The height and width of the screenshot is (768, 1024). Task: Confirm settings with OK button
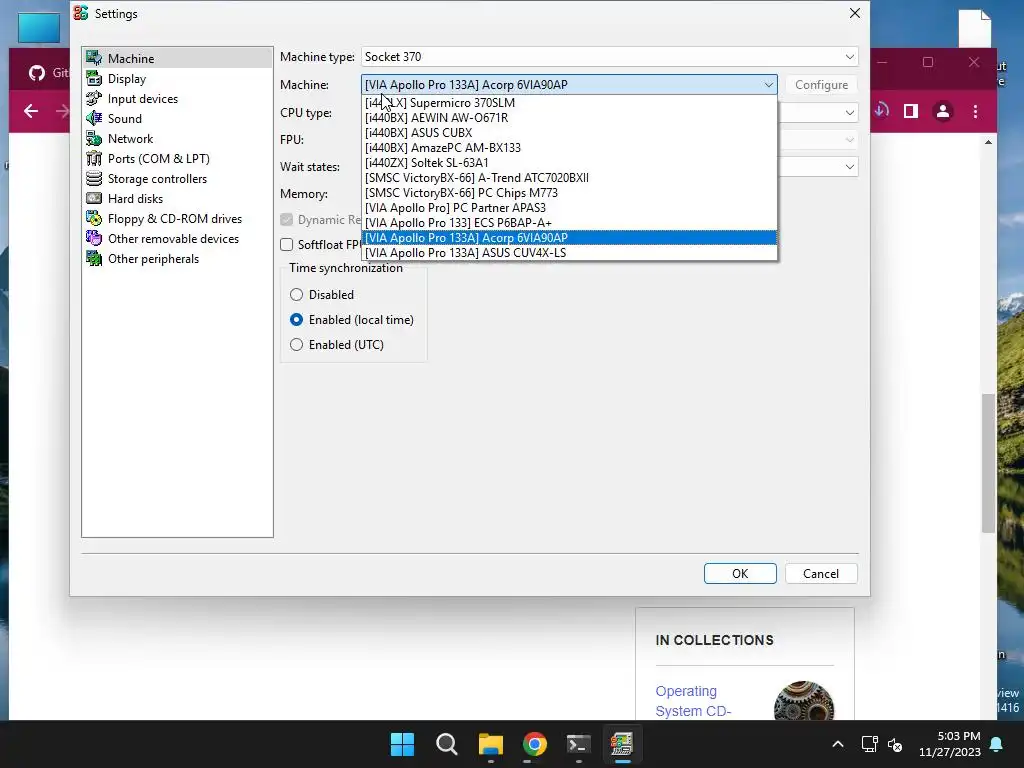(740, 573)
